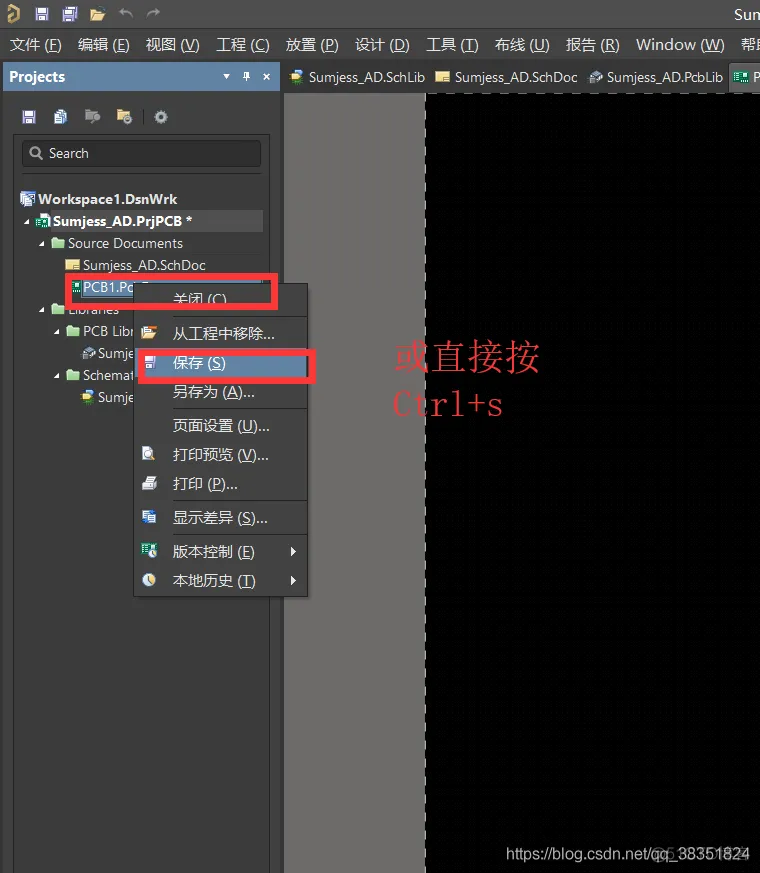Choose 打印预览 (V)... in context menu
This screenshot has width=760, height=873.
[221, 455]
